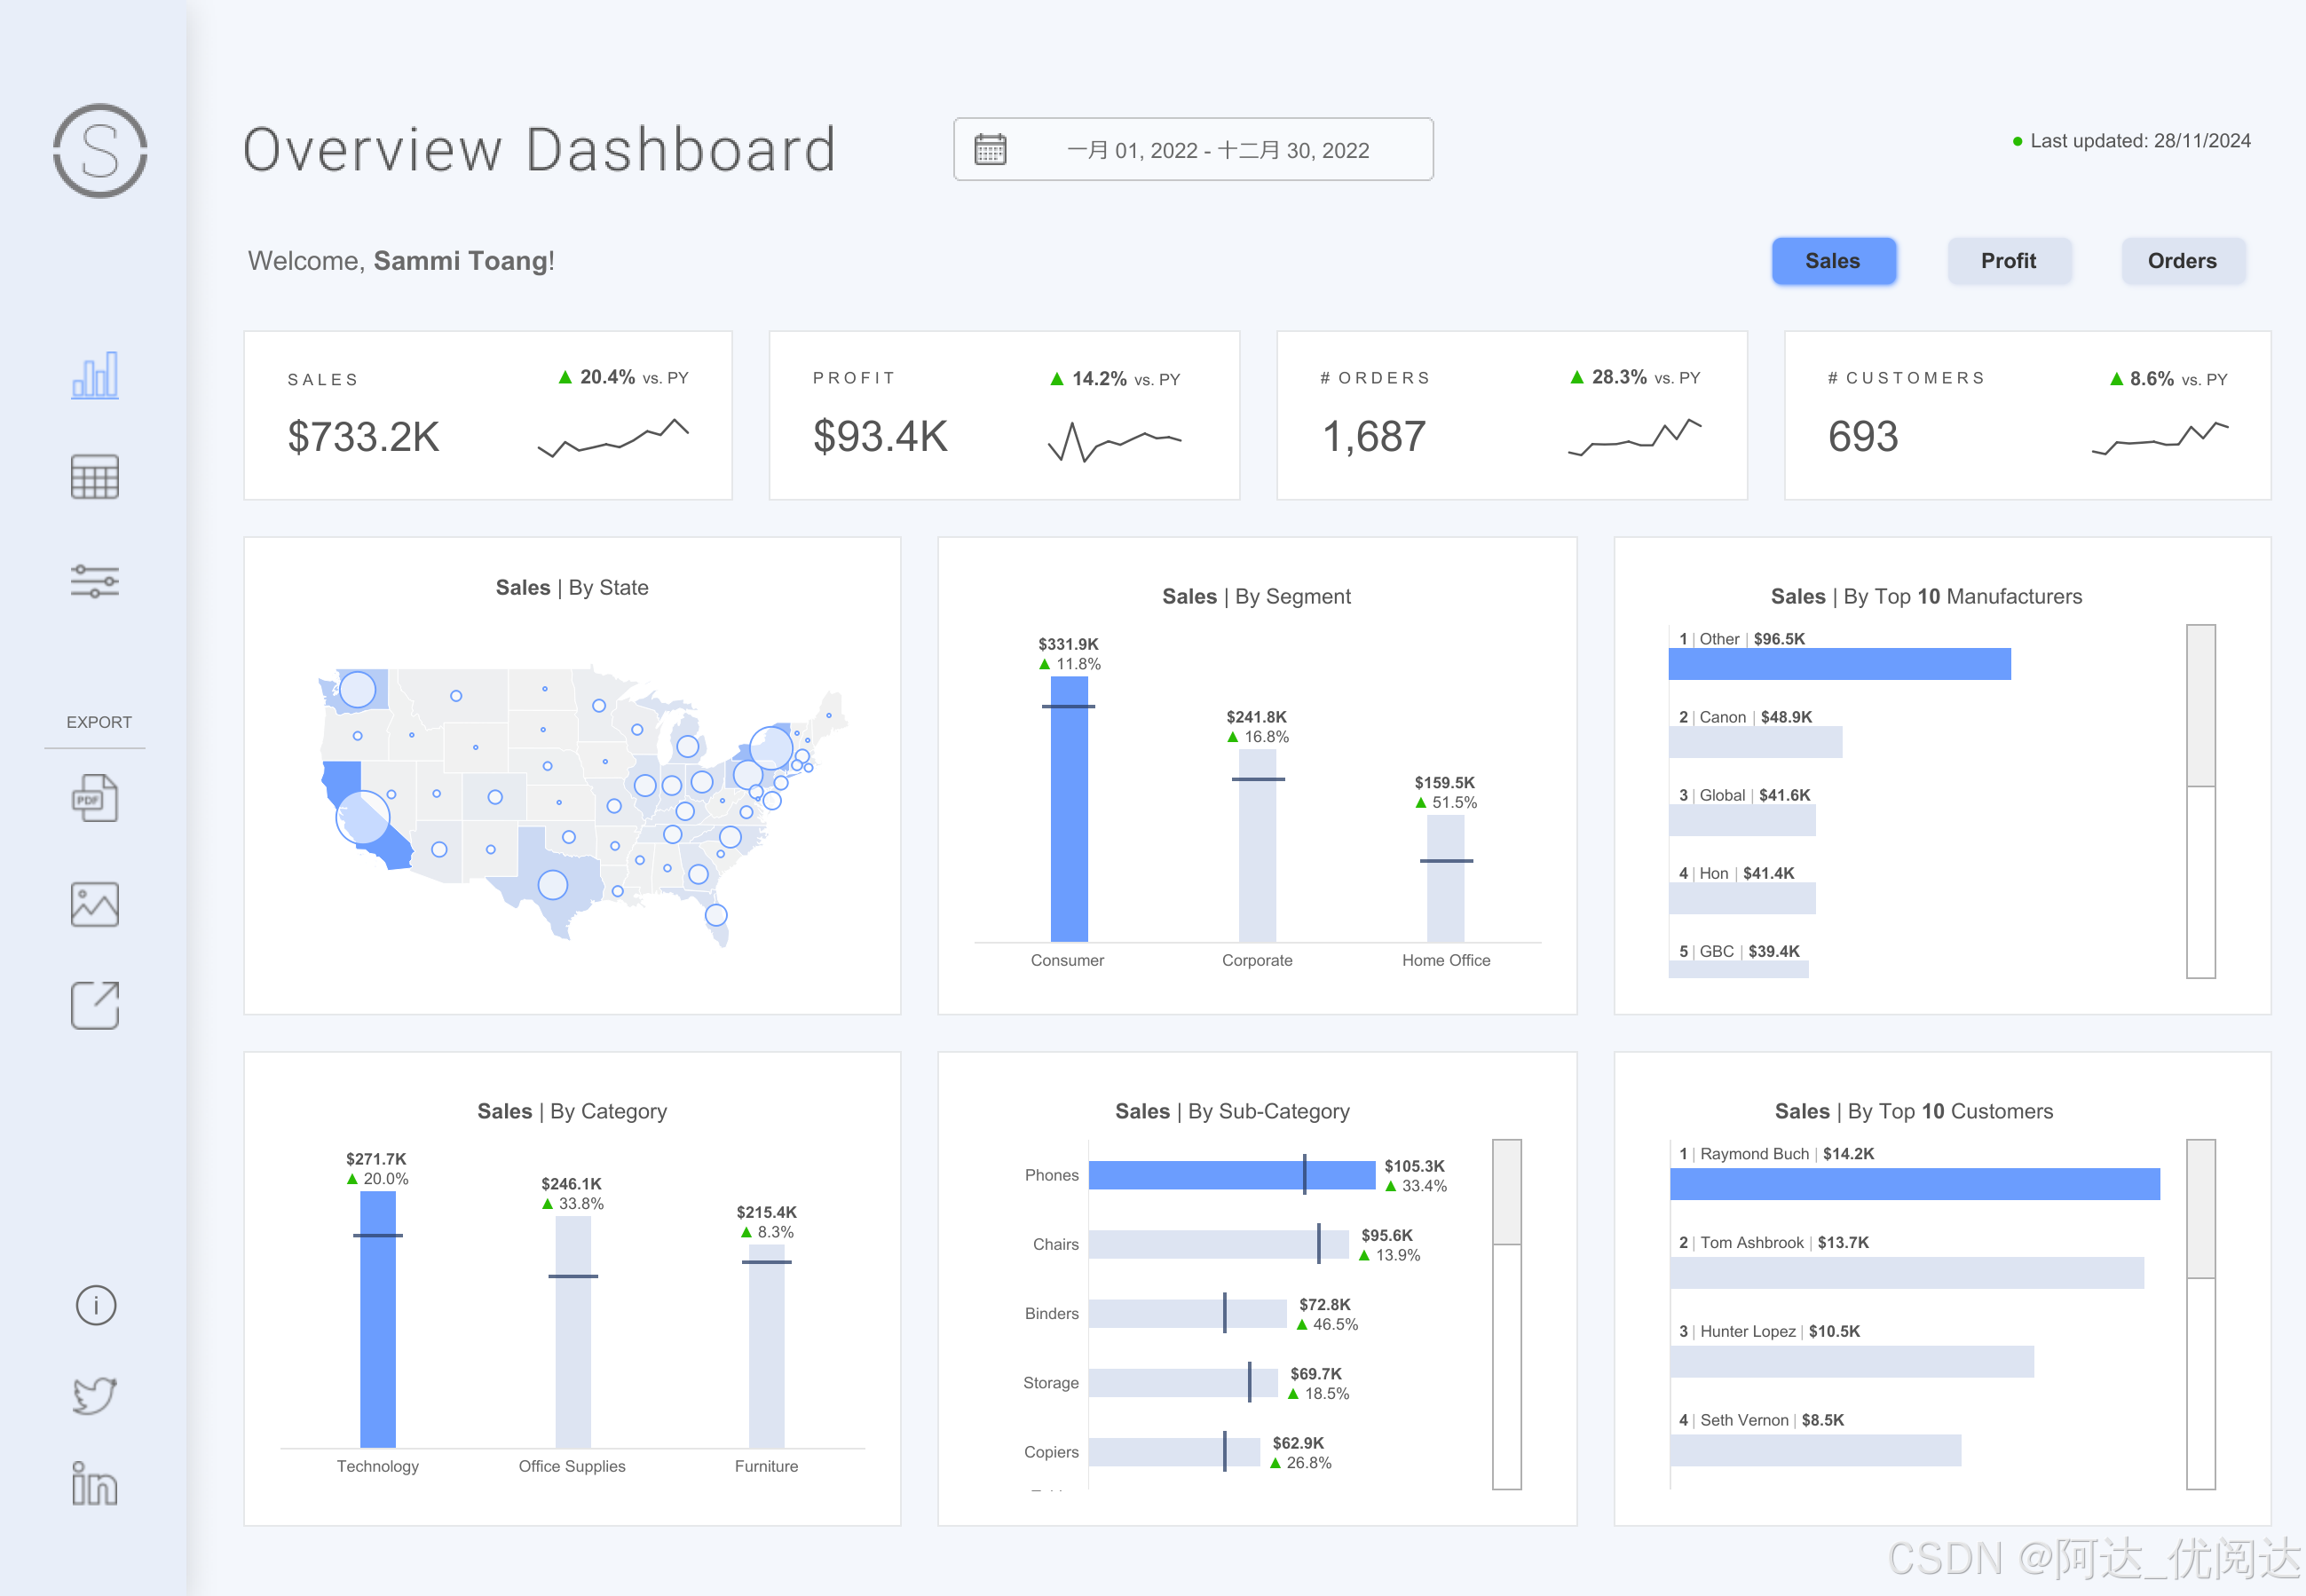Open the filter sliders icon
Screen dimensions: 2306x1596
(95, 581)
